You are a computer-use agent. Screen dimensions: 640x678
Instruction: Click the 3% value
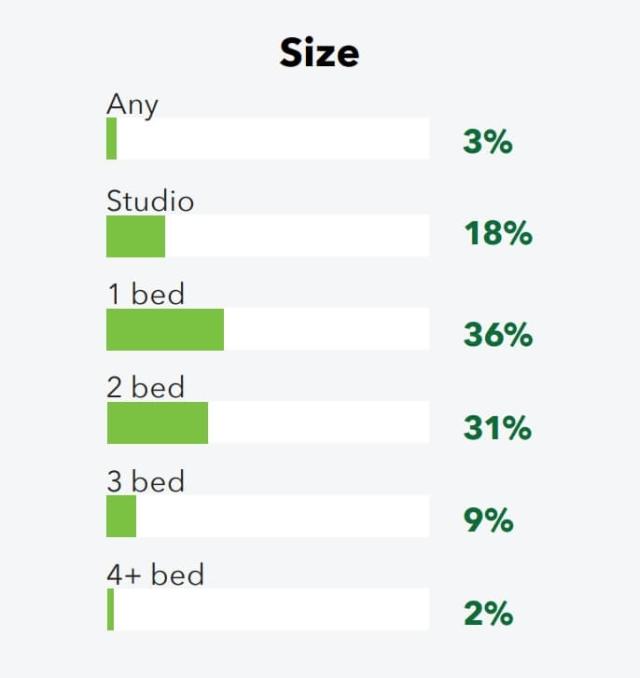coord(487,142)
